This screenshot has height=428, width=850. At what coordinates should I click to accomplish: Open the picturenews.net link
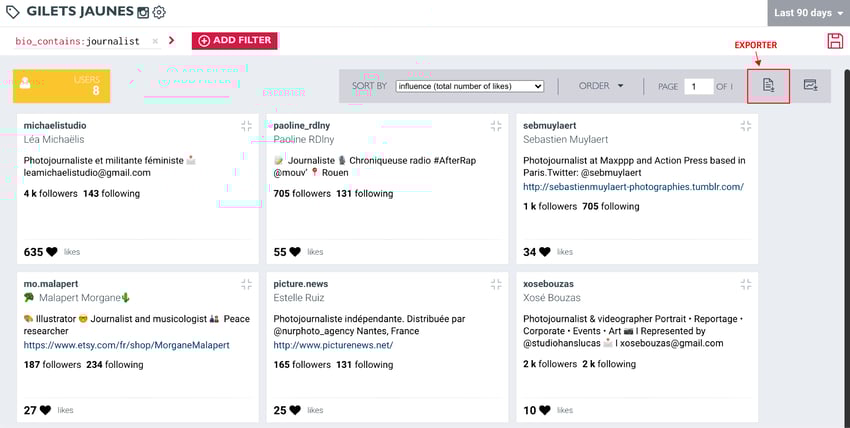[x=333, y=345]
